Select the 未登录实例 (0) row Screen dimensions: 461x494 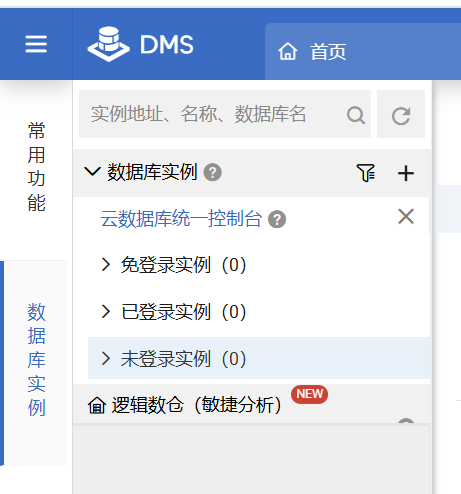tap(259, 358)
